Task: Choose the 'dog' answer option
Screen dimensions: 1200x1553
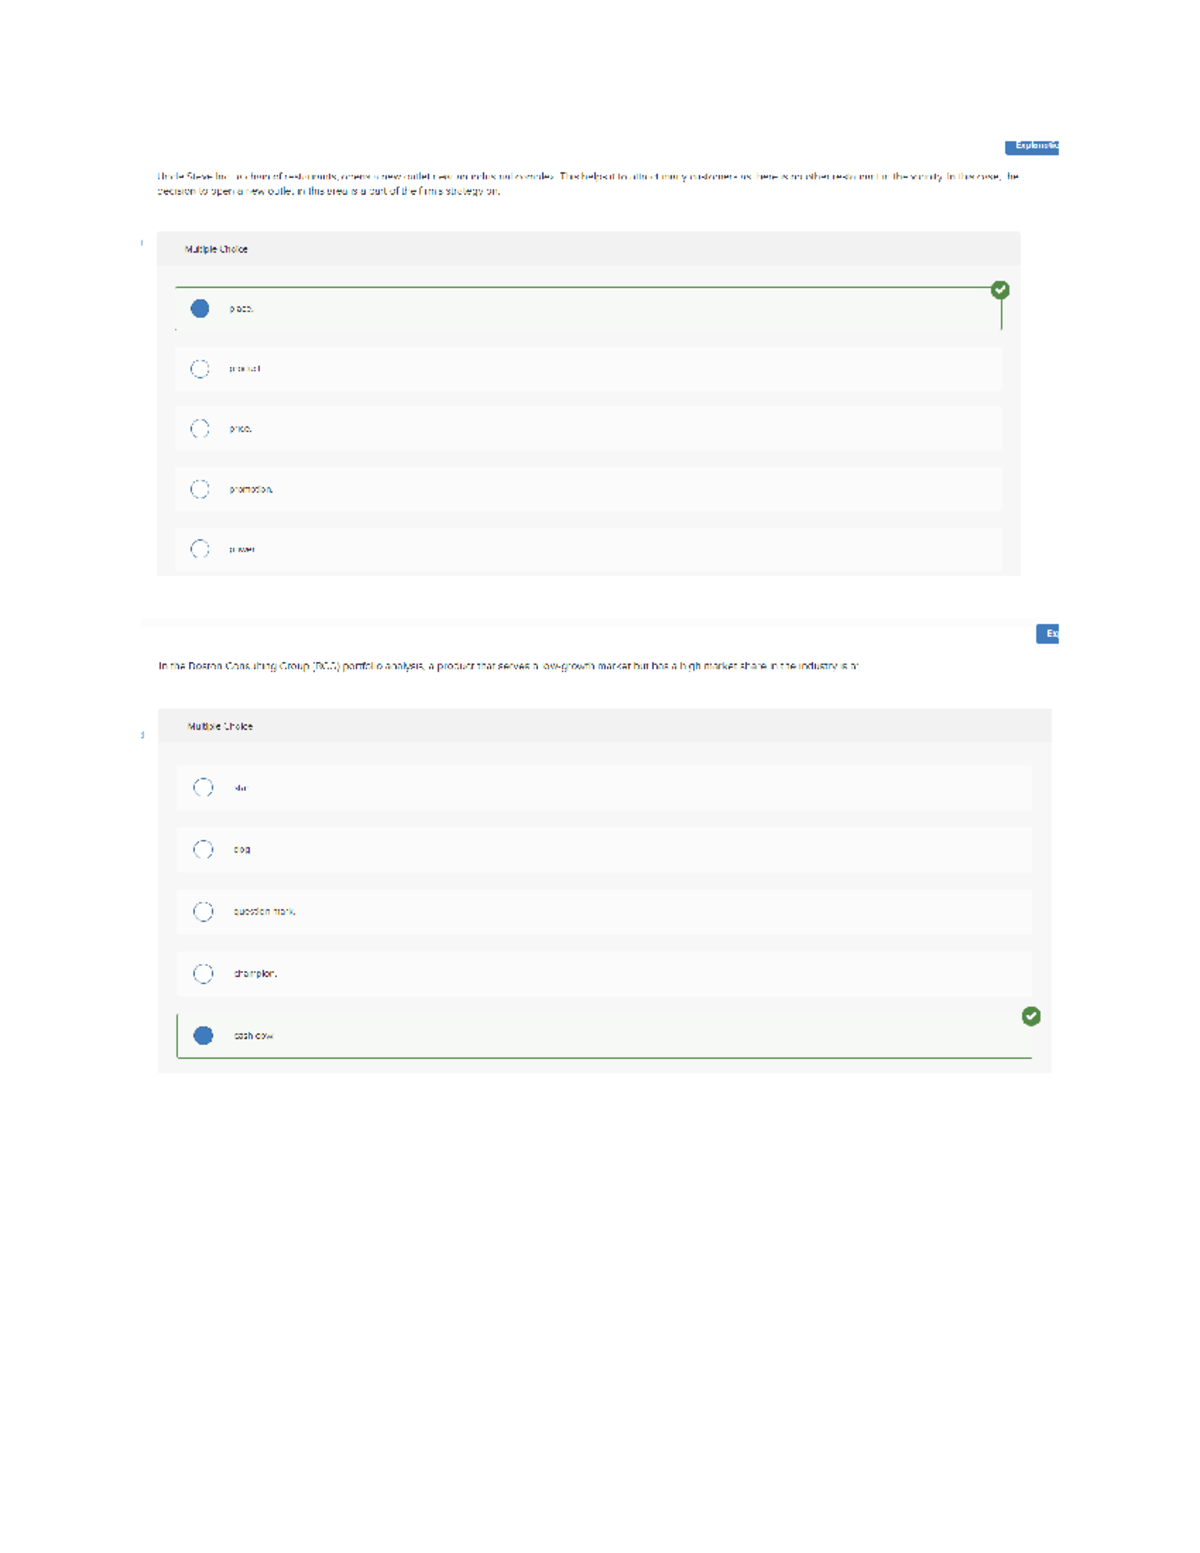Action: click(204, 849)
